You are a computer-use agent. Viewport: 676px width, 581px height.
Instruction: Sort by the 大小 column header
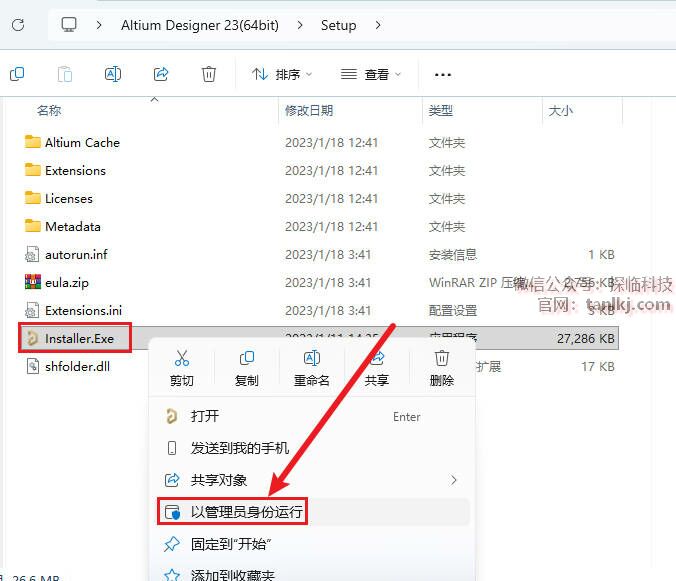pyautogui.click(x=560, y=111)
